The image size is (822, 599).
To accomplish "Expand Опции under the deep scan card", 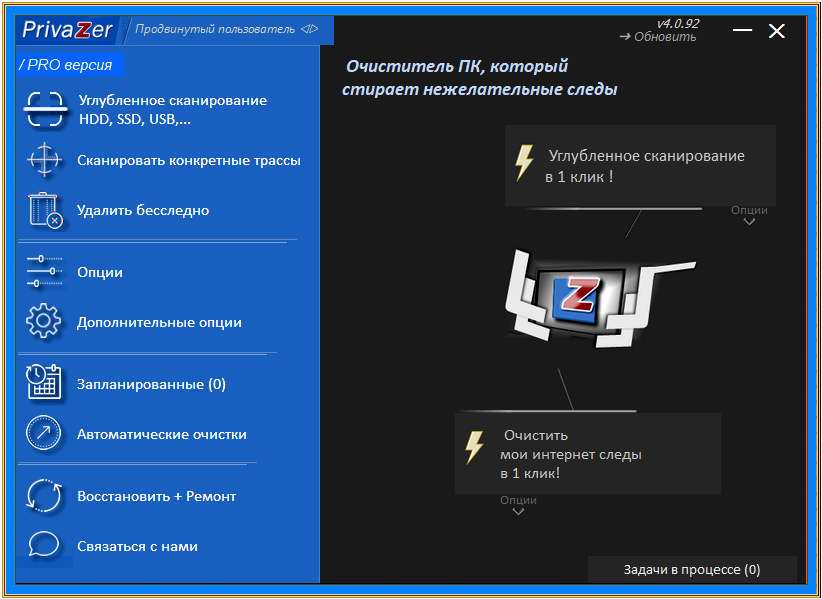I will tap(750, 215).
